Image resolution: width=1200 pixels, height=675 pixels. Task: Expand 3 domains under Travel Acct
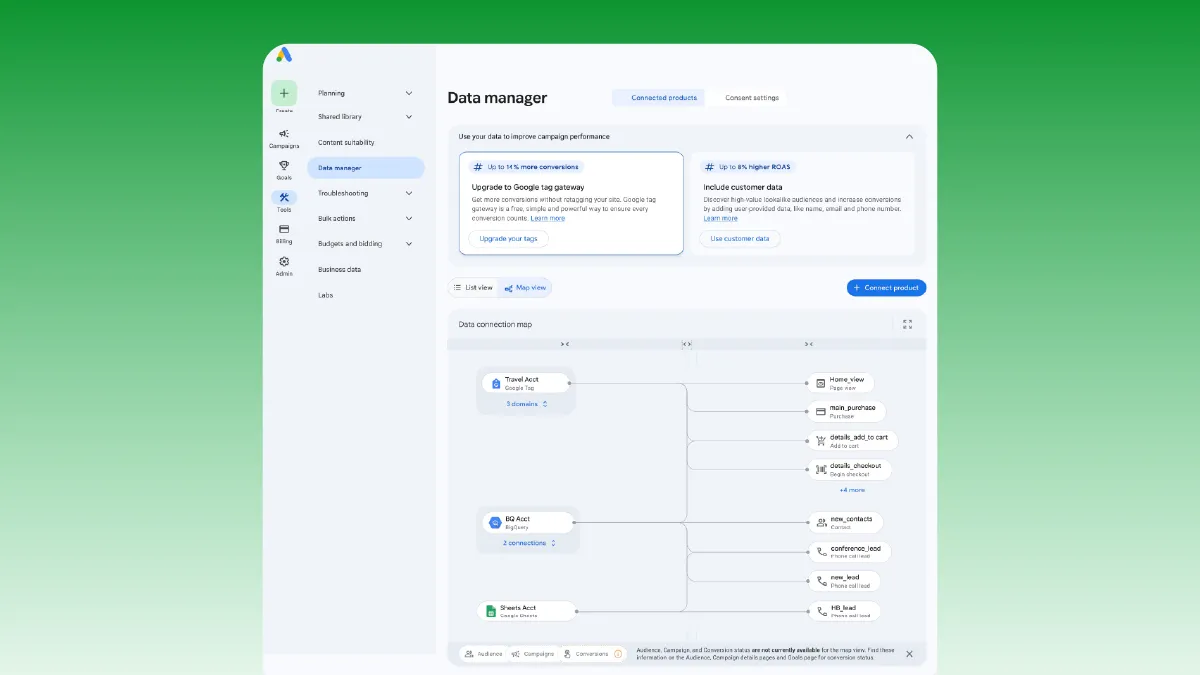527,404
